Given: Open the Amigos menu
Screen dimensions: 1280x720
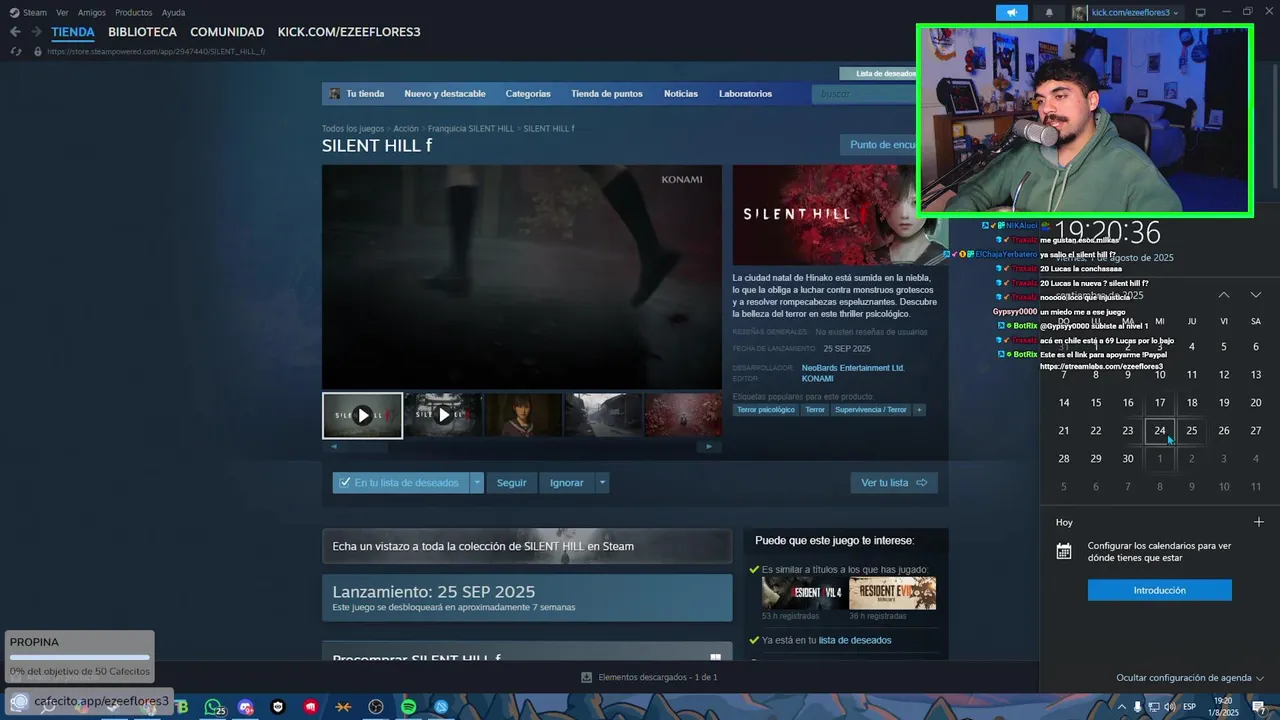Looking at the screenshot, I should click(x=92, y=12).
